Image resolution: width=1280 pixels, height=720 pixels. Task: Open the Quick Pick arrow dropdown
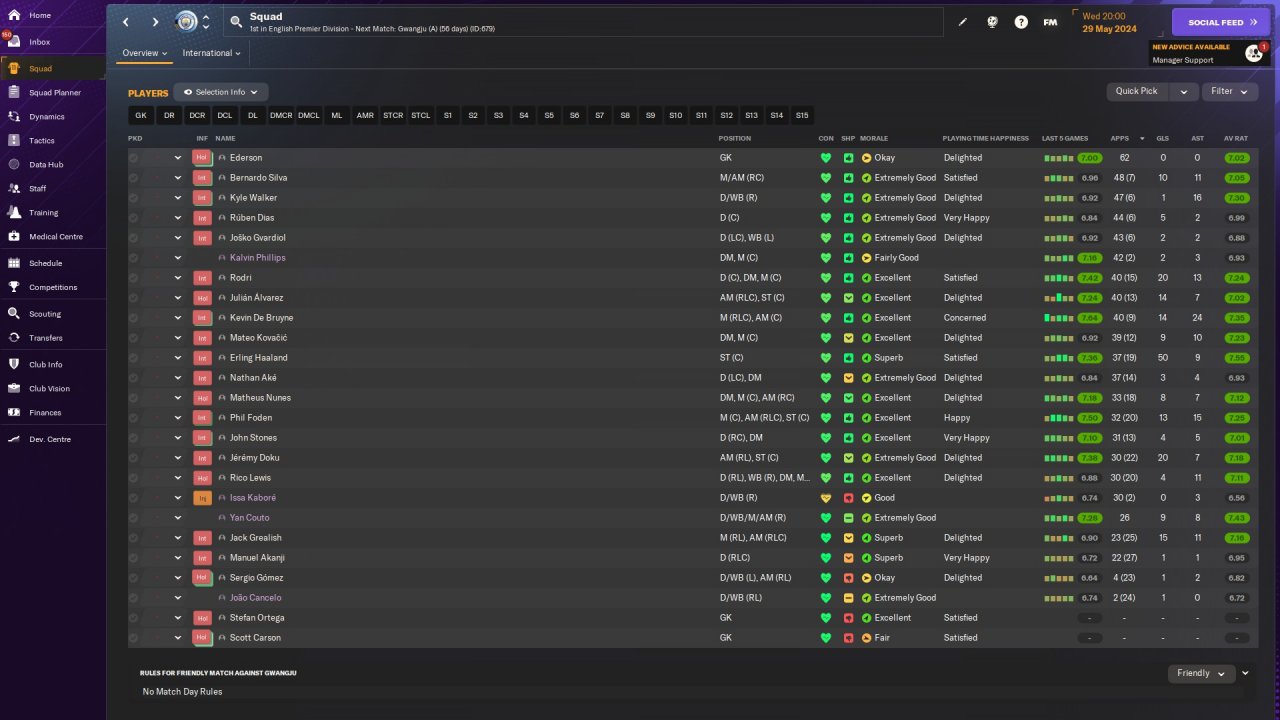[1184, 91]
